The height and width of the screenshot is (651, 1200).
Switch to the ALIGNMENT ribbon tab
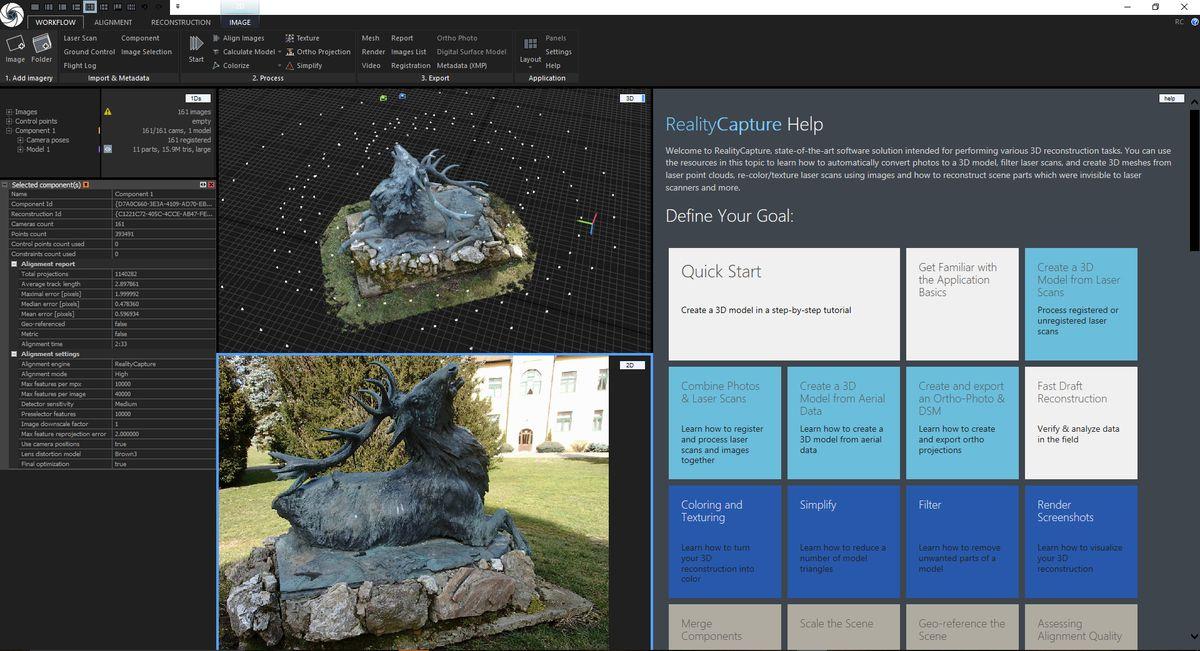click(x=113, y=22)
